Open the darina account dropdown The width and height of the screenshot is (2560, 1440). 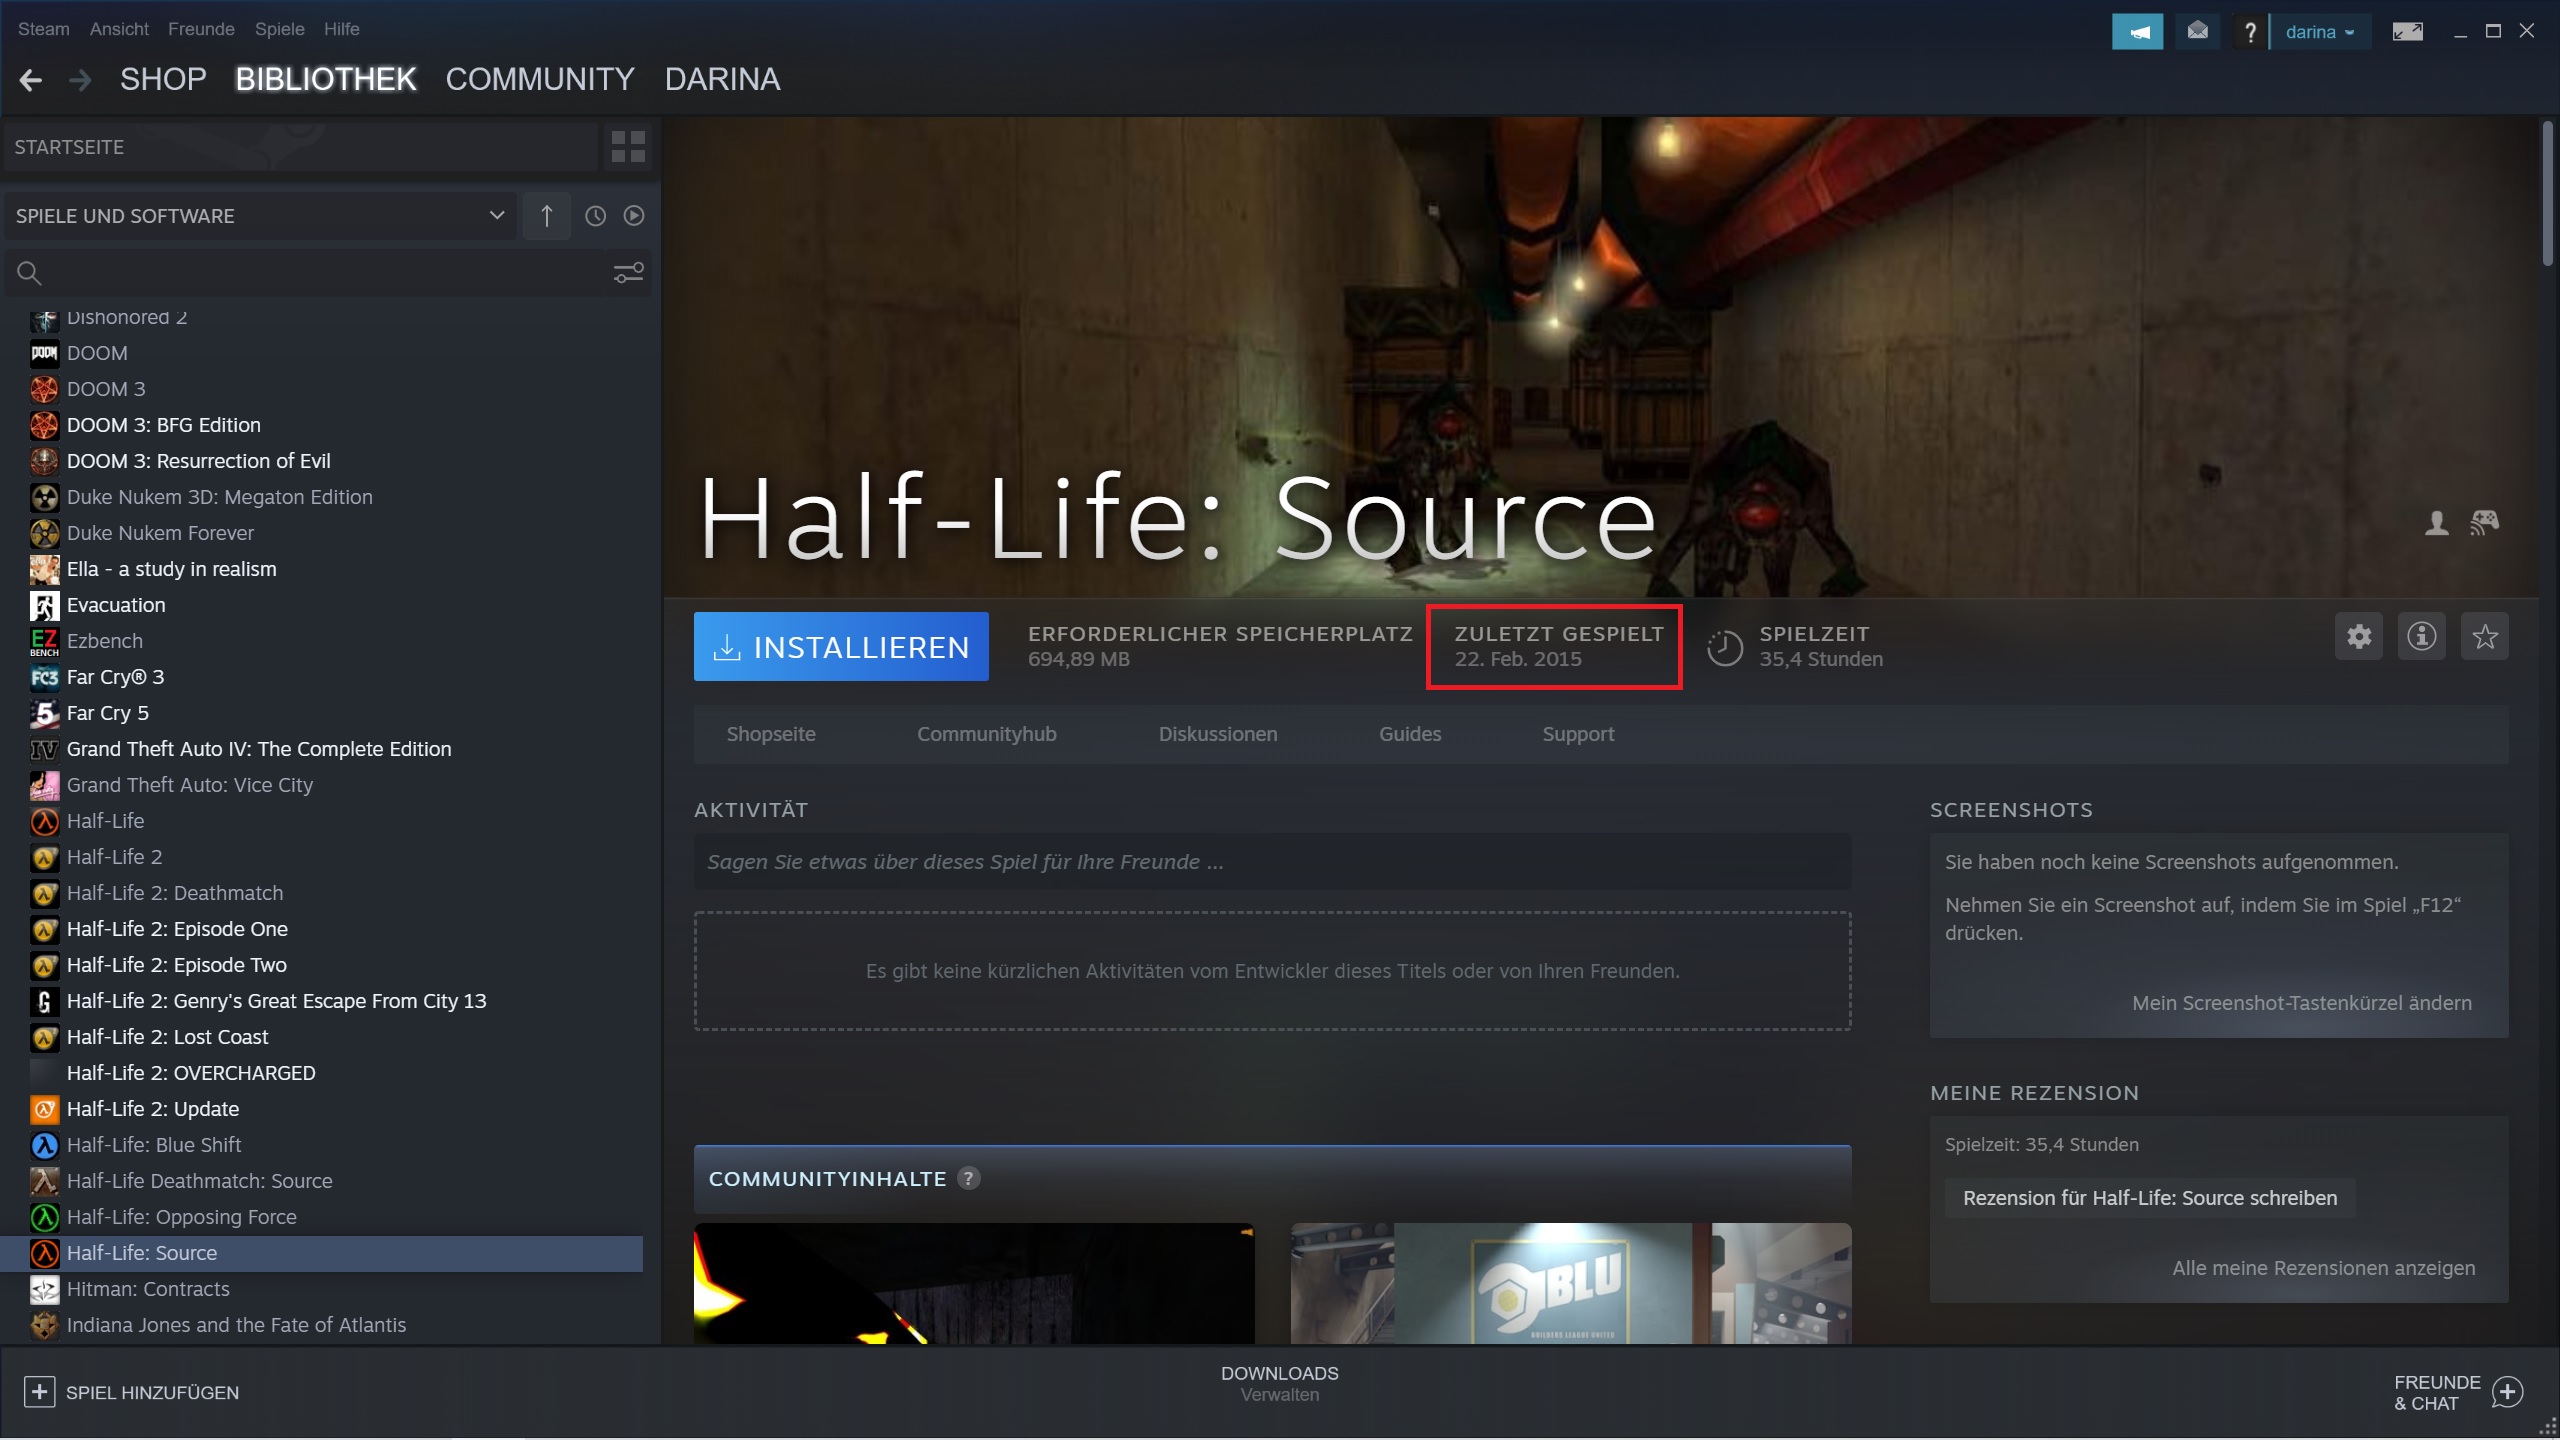(x=2319, y=32)
